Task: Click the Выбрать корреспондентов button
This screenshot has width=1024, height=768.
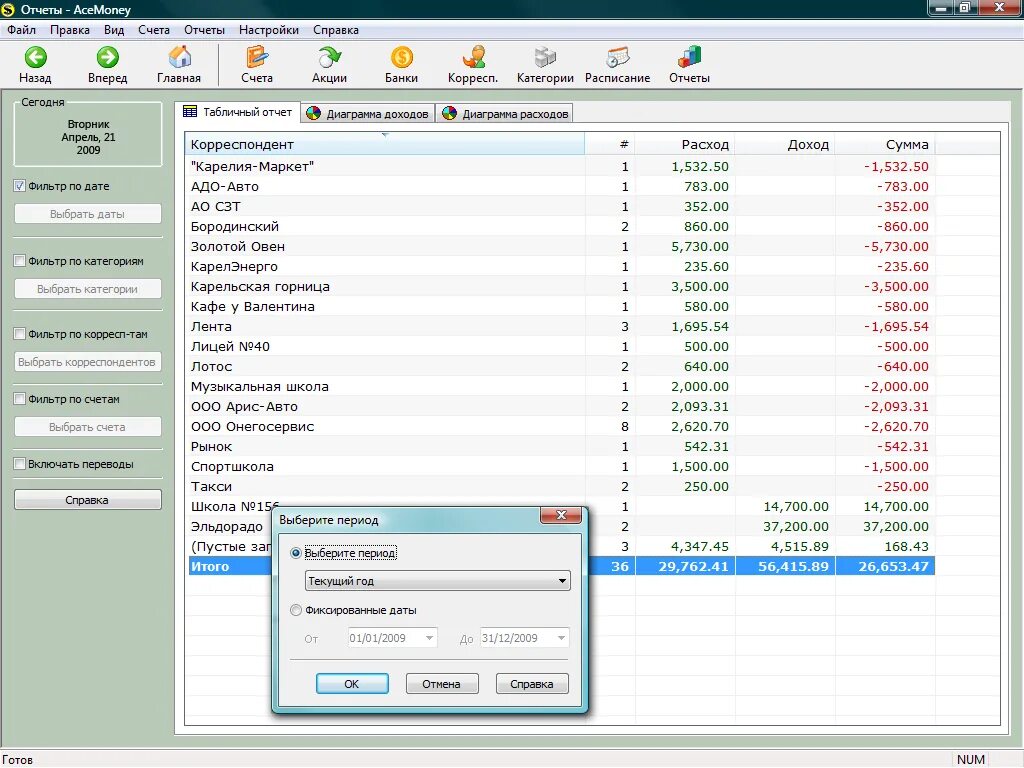Action: coord(88,362)
